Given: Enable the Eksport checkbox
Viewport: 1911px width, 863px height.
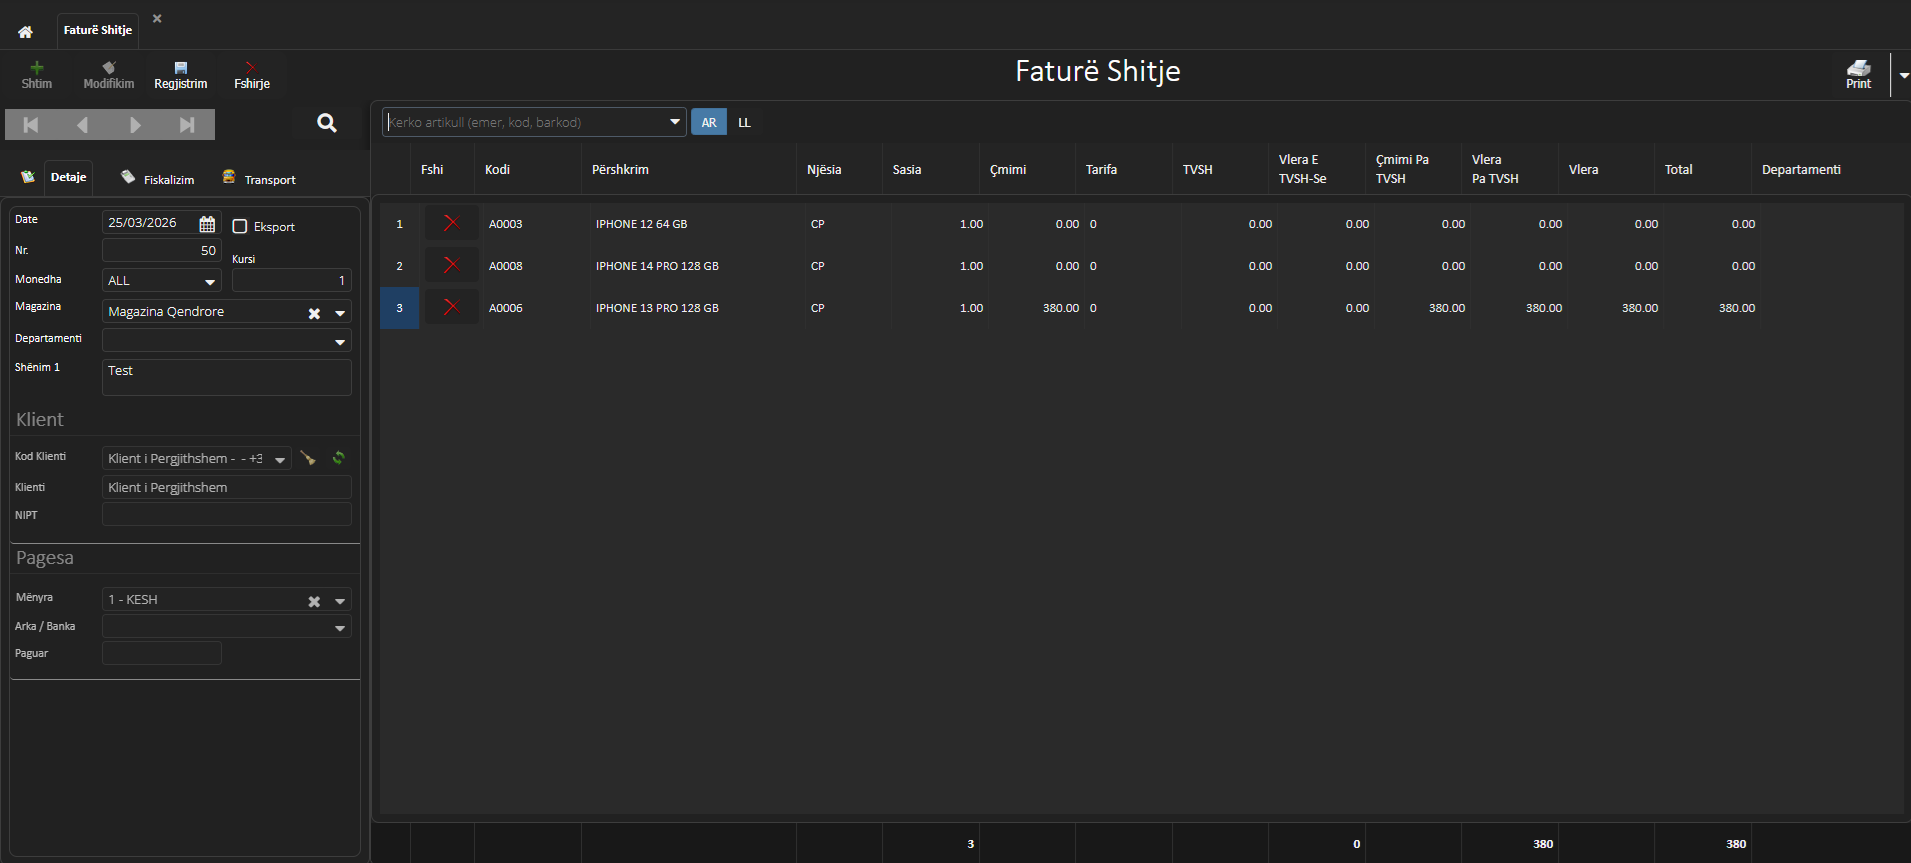Looking at the screenshot, I should 240,227.
